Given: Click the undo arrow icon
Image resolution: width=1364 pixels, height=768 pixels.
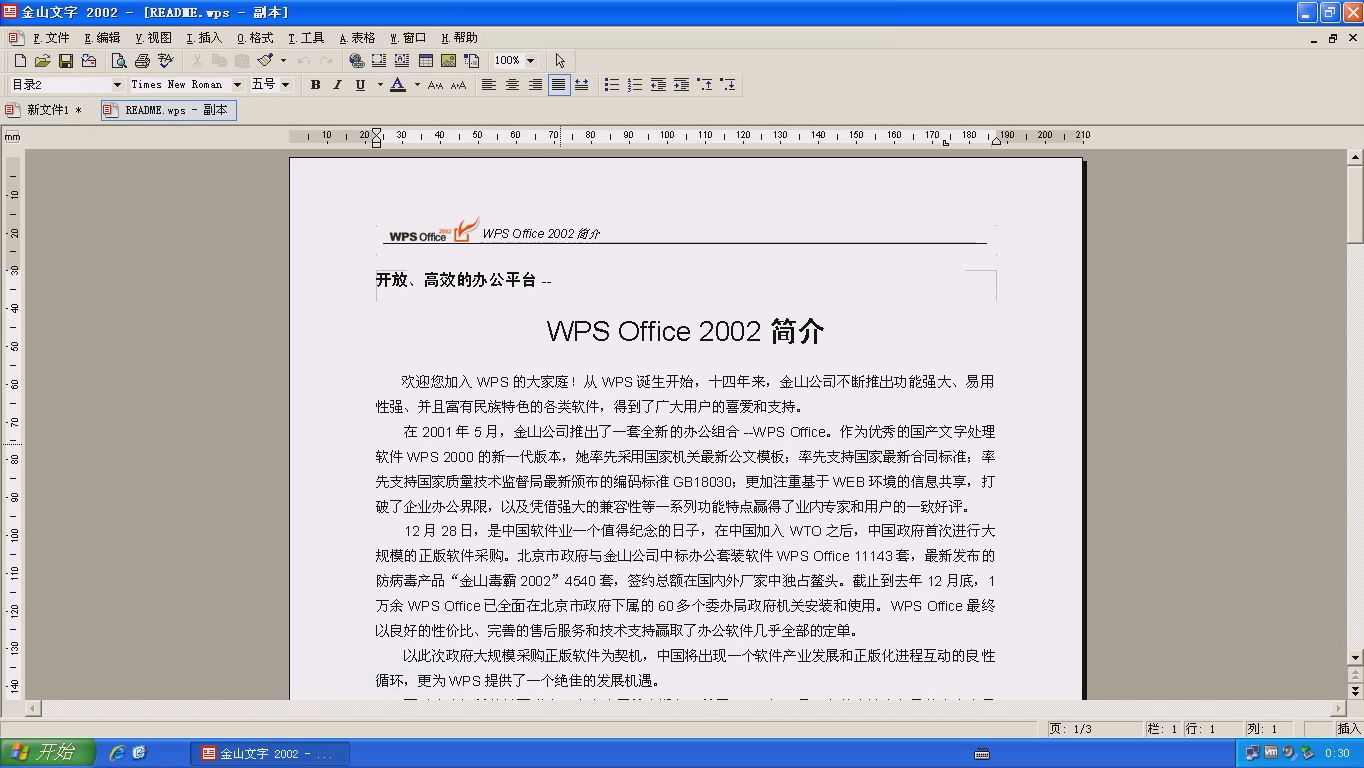Looking at the screenshot, I should 303,61.
